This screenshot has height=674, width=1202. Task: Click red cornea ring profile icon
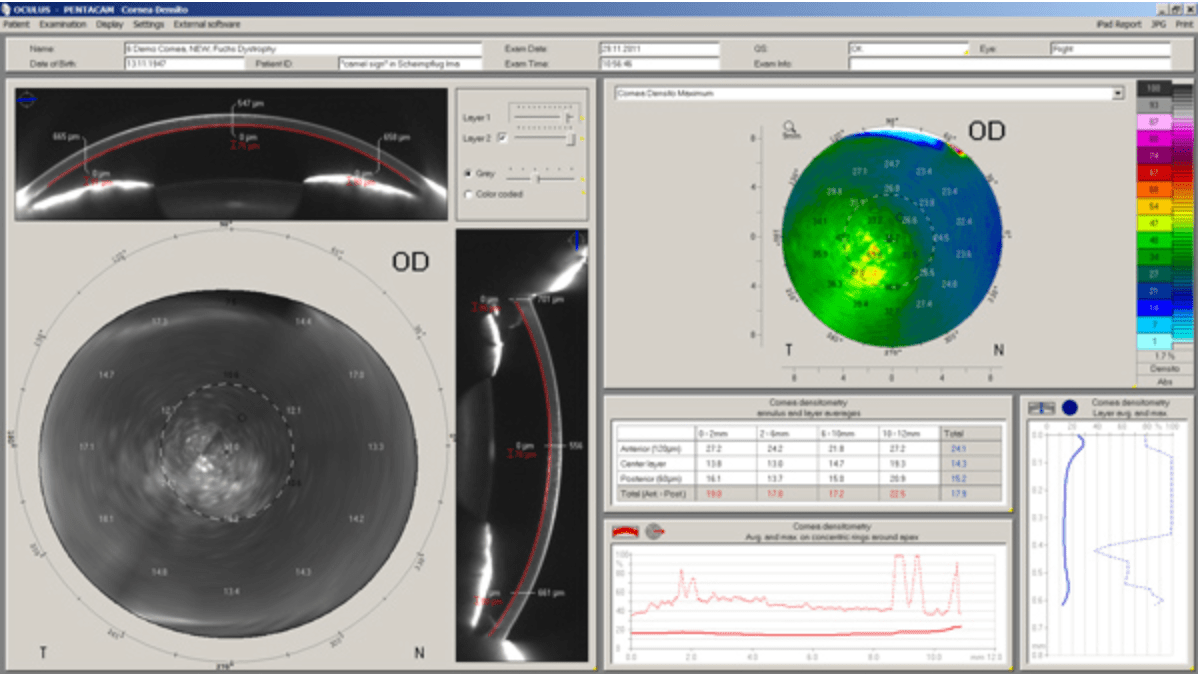(x=624, y=531)
